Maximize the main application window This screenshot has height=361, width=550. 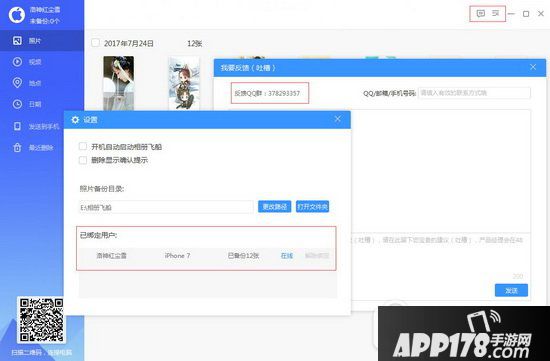526,14
